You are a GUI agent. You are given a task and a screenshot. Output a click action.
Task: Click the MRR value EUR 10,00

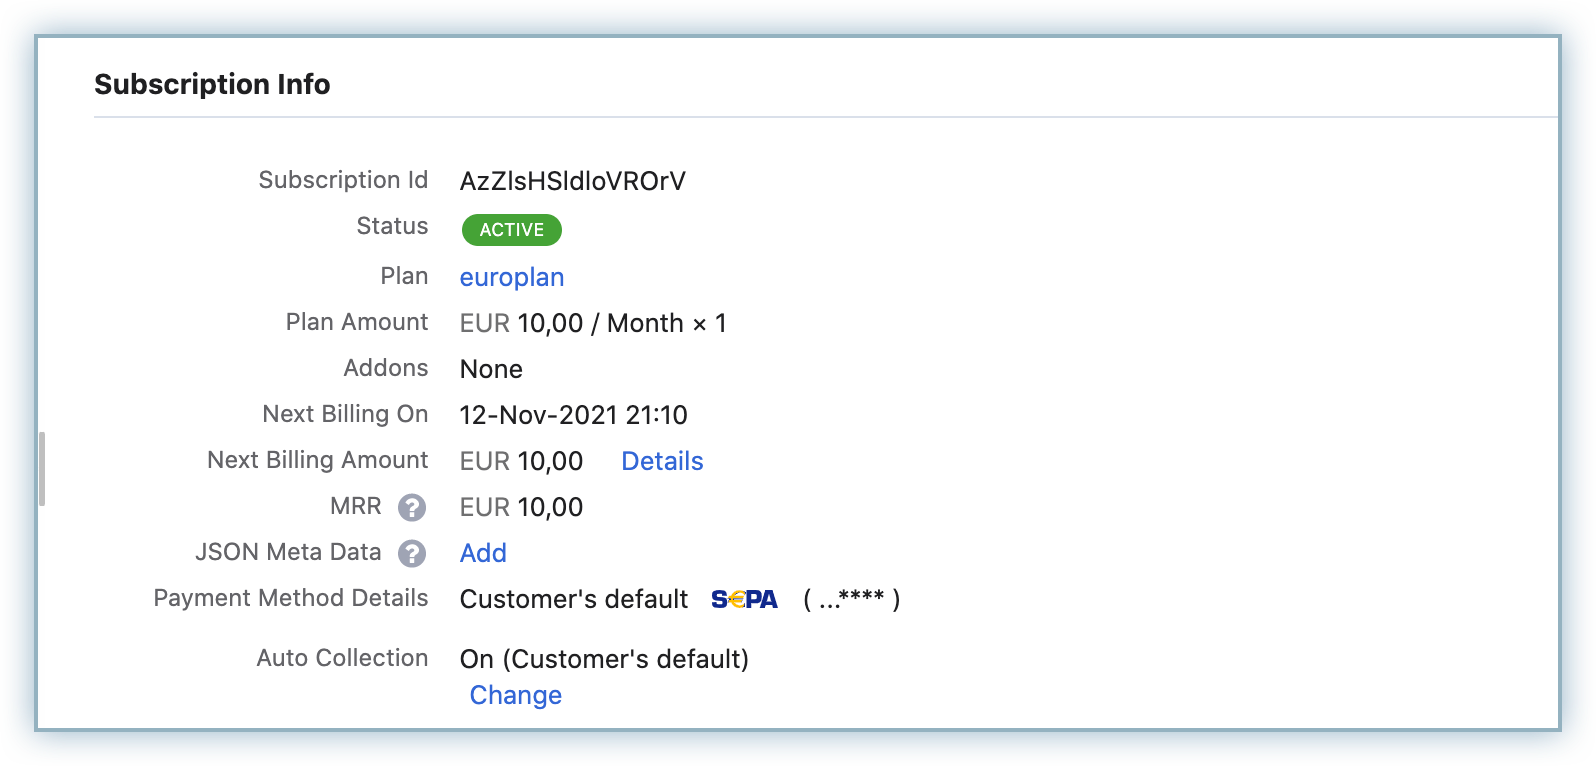pos(521,507)
